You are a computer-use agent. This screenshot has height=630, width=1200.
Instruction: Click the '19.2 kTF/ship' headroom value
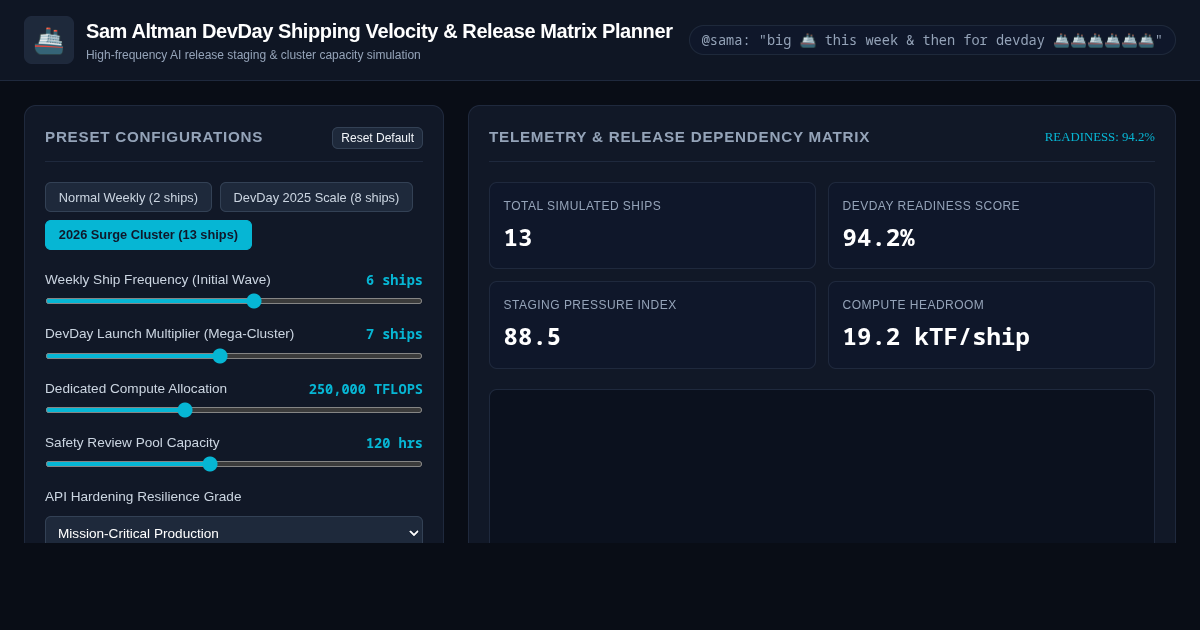936,337
